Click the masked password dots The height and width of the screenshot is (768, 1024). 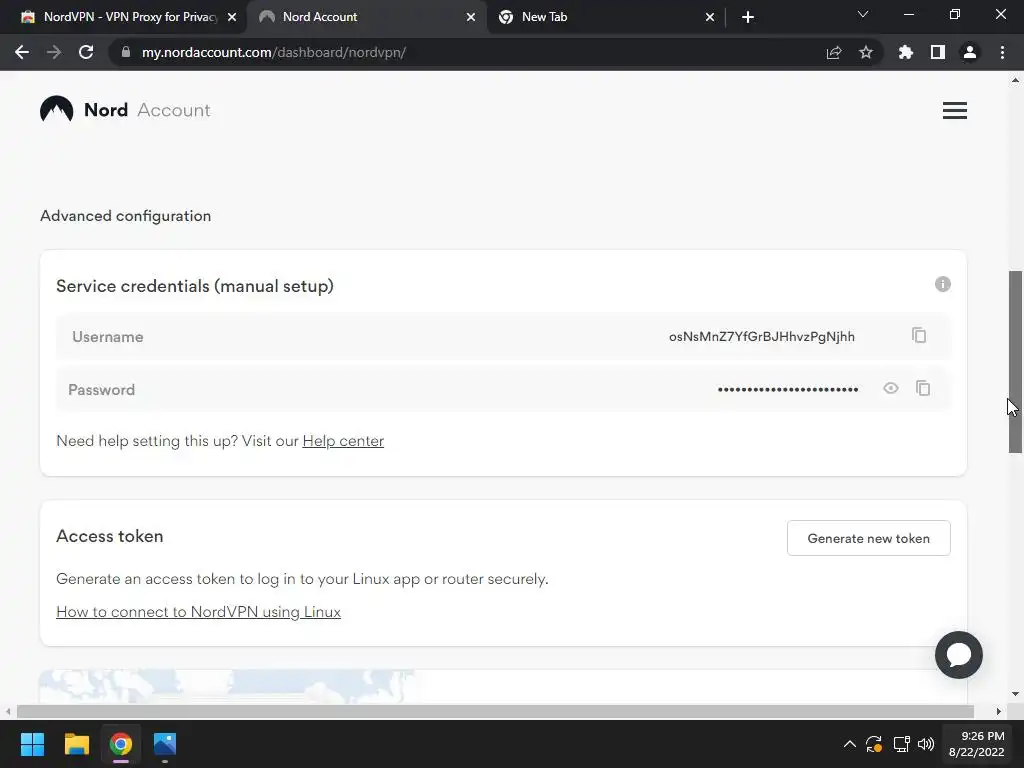(788, 389)
